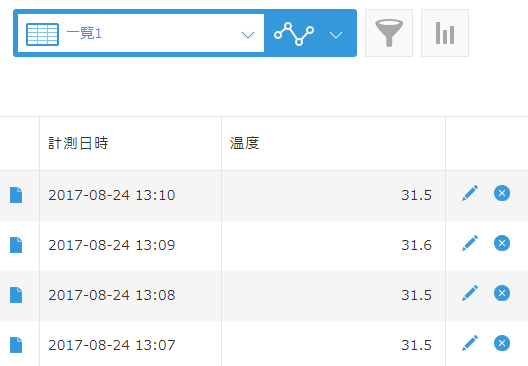Open record details for 13:07 row
The image size is (528, 366).
(16, 345)
